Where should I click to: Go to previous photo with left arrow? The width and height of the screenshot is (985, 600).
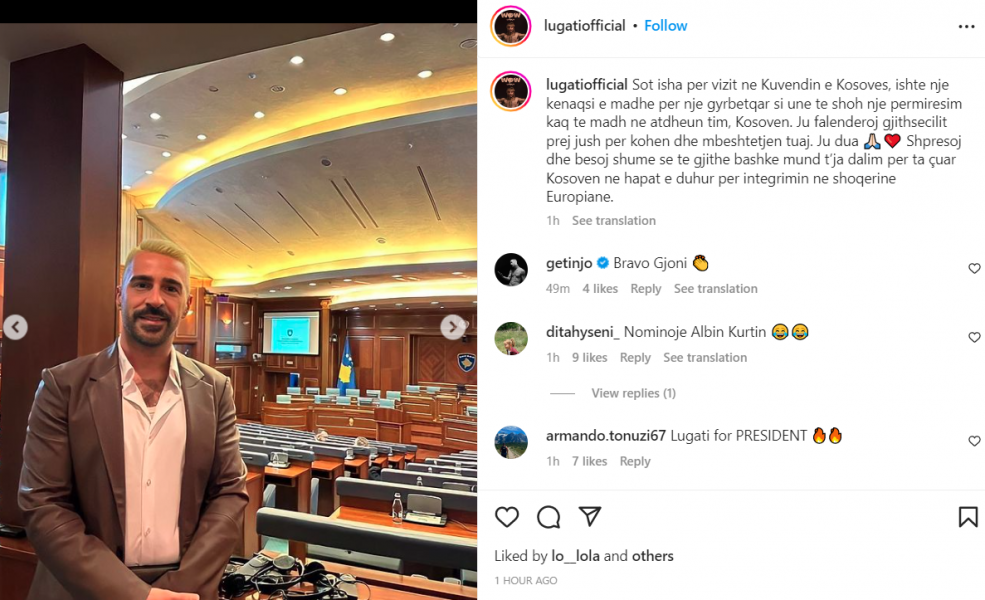(16, 327)
